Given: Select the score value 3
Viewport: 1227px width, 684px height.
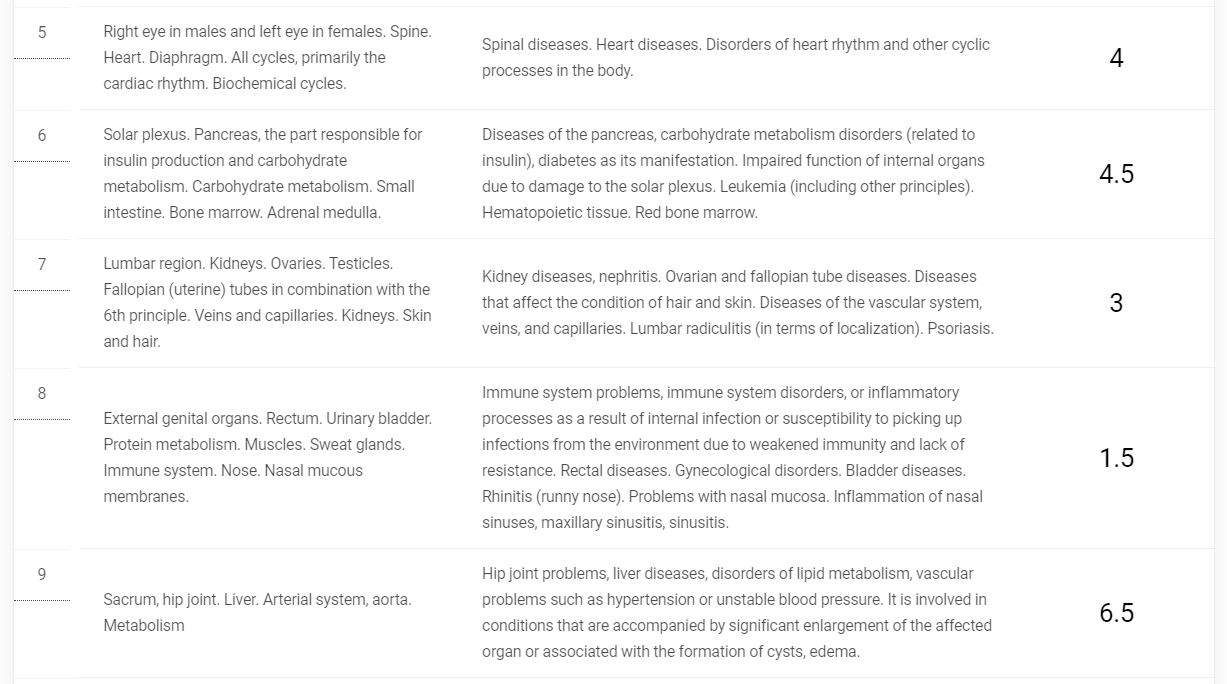Looking at the screenshot, I should pos(1116,303).
